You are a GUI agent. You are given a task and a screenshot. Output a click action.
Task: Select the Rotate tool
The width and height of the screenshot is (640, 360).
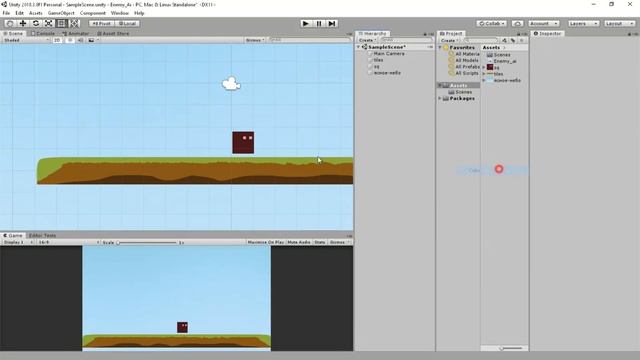pos(36,24)
